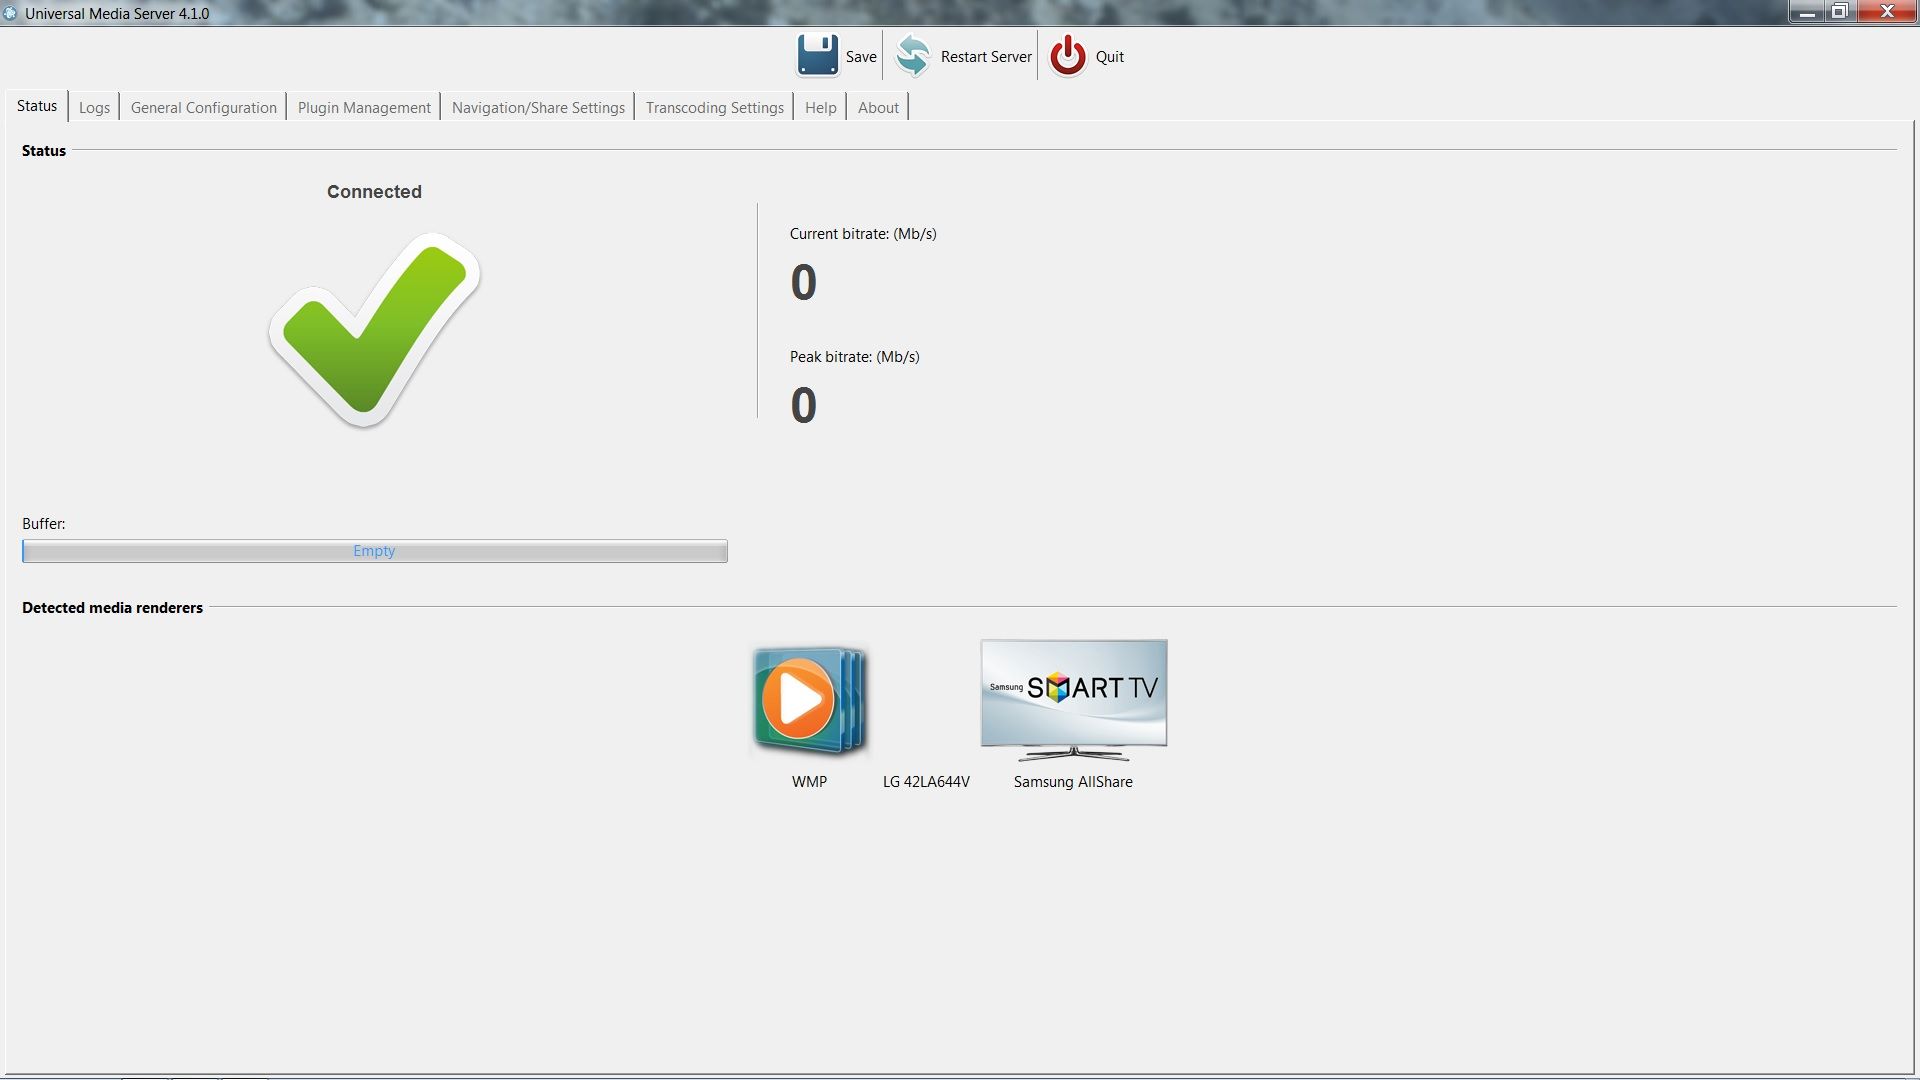Click the Buffer label

click(44, 524)
